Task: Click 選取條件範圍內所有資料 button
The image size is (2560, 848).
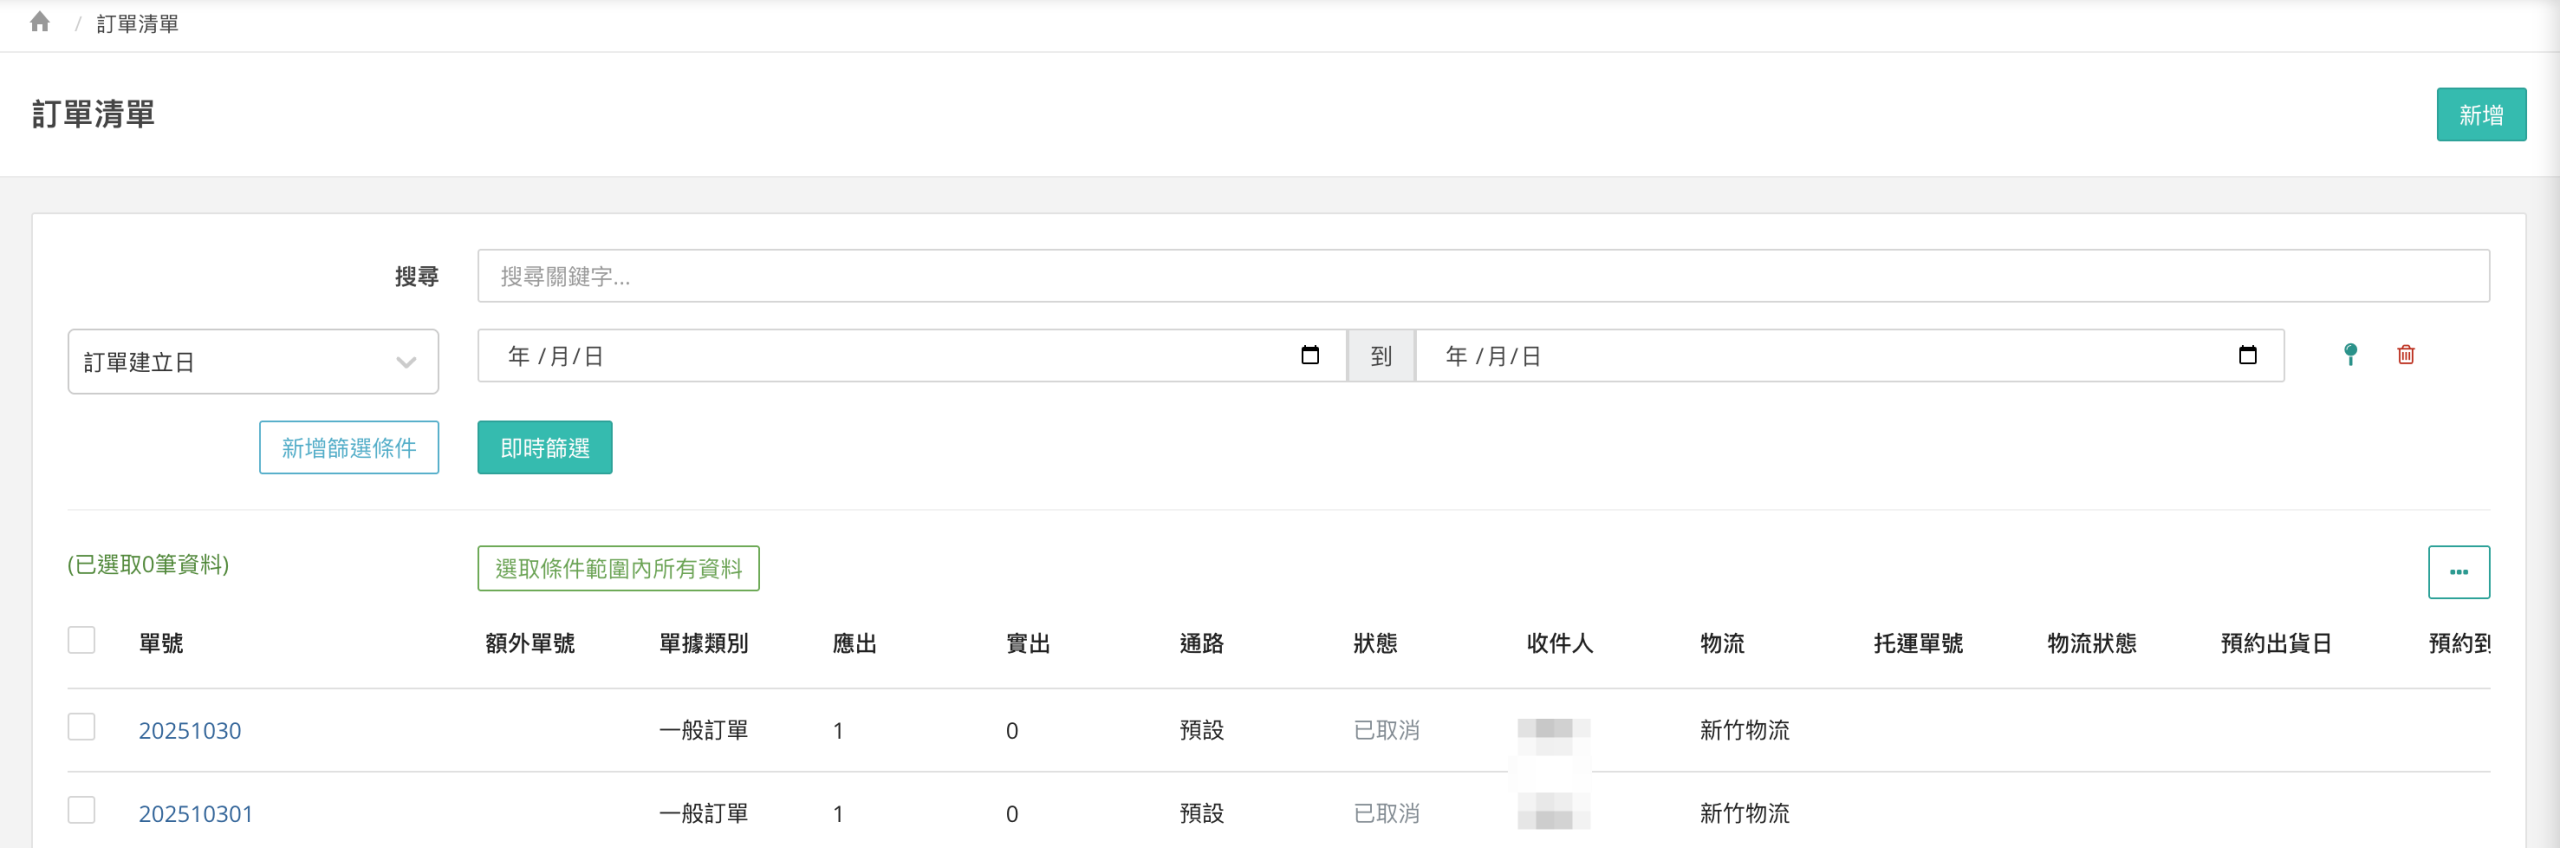Action: pyautogui.click(x=618, y=569)
